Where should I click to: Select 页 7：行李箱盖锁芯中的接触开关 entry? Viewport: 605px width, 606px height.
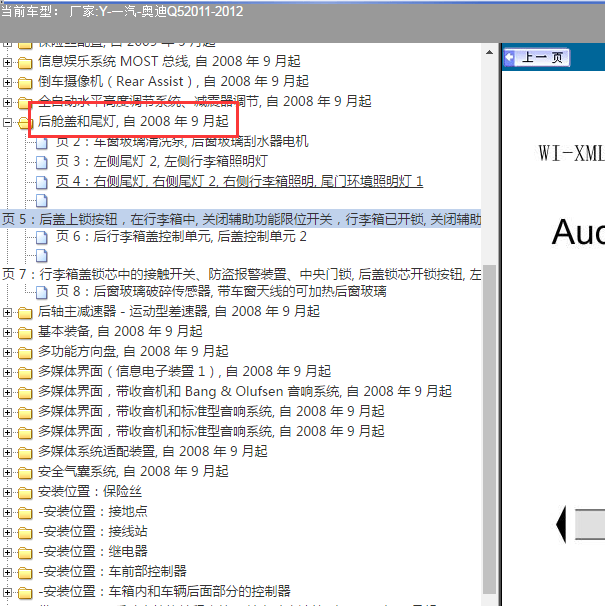(240, 273)
